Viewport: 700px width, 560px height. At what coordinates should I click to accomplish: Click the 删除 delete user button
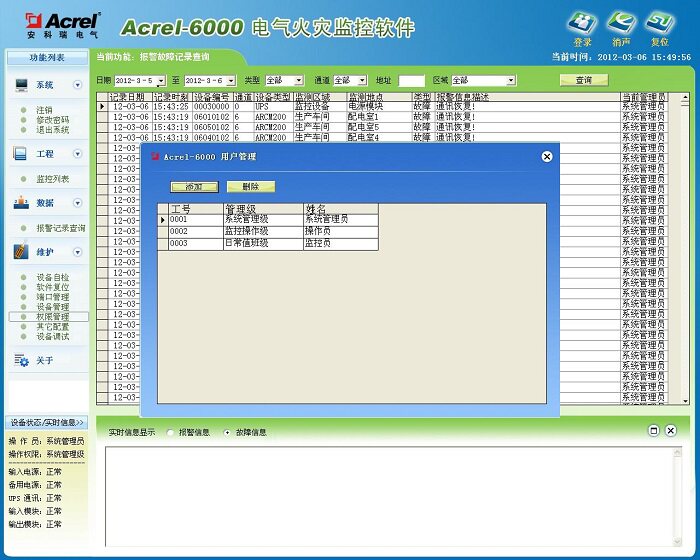click(251, 187)
